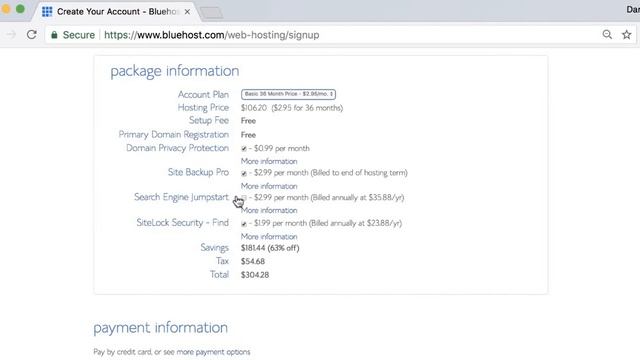640x360 pixels.
Task: Click the green maximize window button
Action: click(x=20, y=9)
